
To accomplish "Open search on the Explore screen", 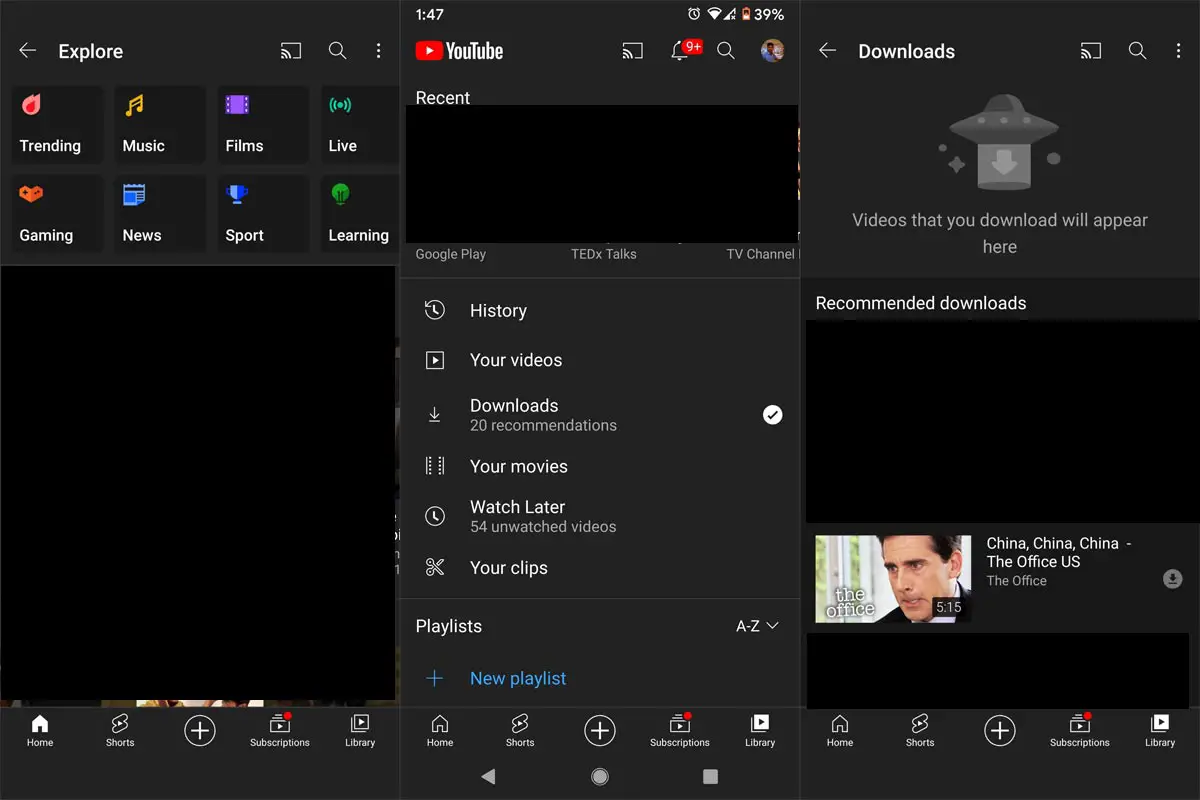I will click(x=338, y=51).
